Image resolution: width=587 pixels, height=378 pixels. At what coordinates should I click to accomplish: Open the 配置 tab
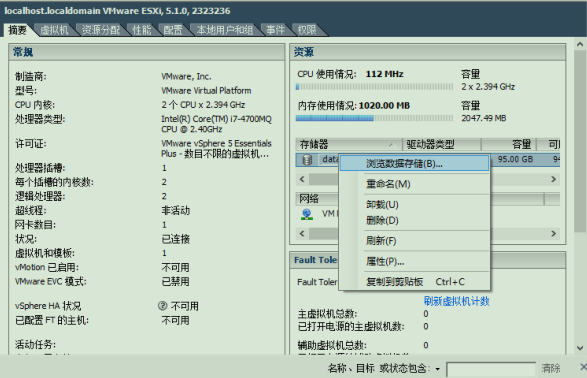pos(173,30)
